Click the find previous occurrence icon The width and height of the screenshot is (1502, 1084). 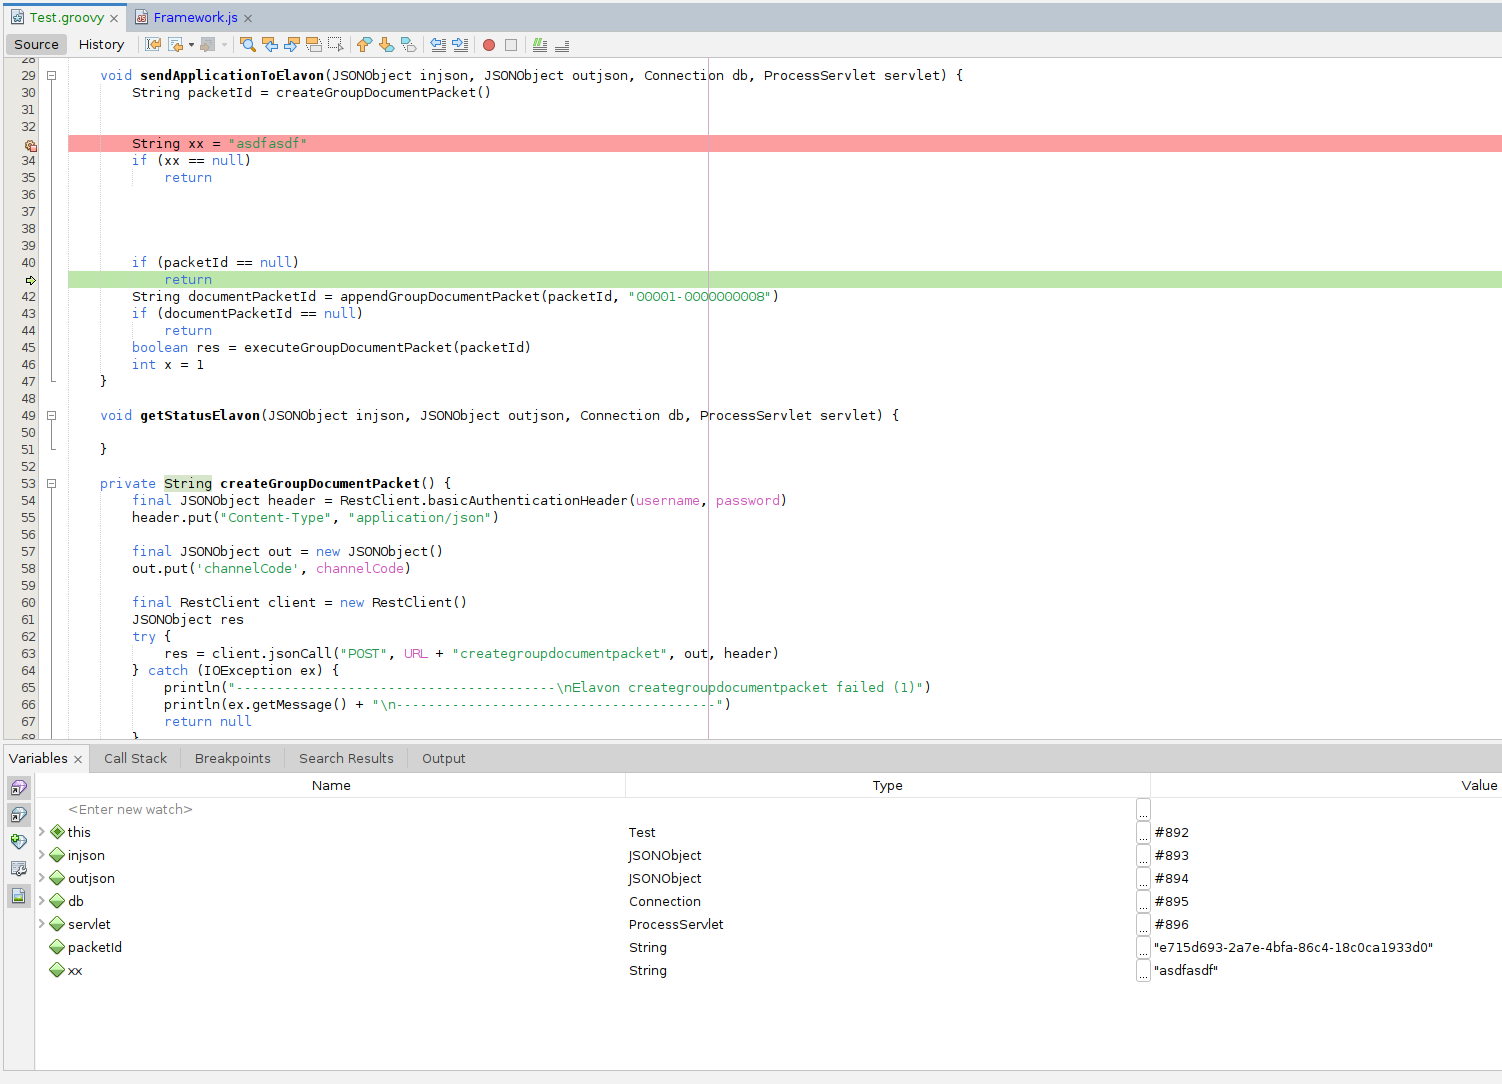tap(270, 44)
